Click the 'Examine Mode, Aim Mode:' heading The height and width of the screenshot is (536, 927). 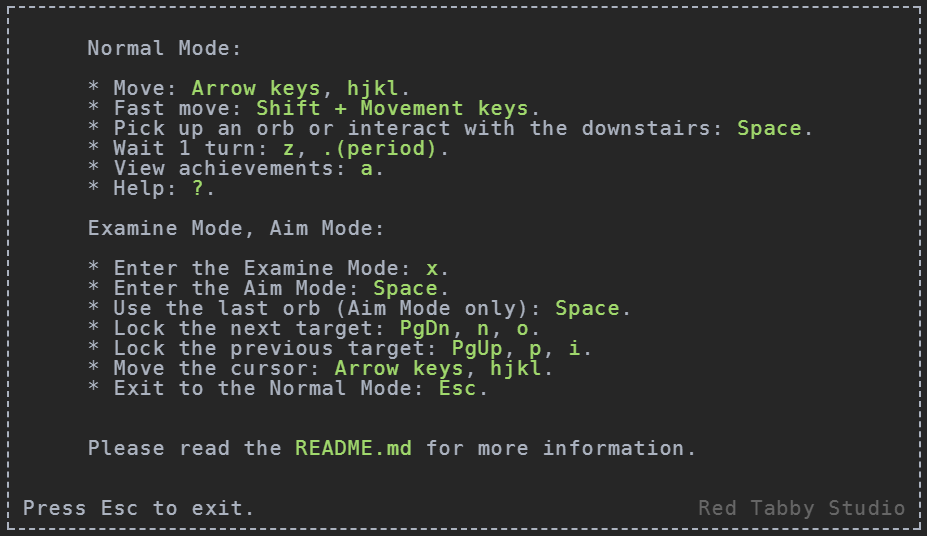click(236, 228)
